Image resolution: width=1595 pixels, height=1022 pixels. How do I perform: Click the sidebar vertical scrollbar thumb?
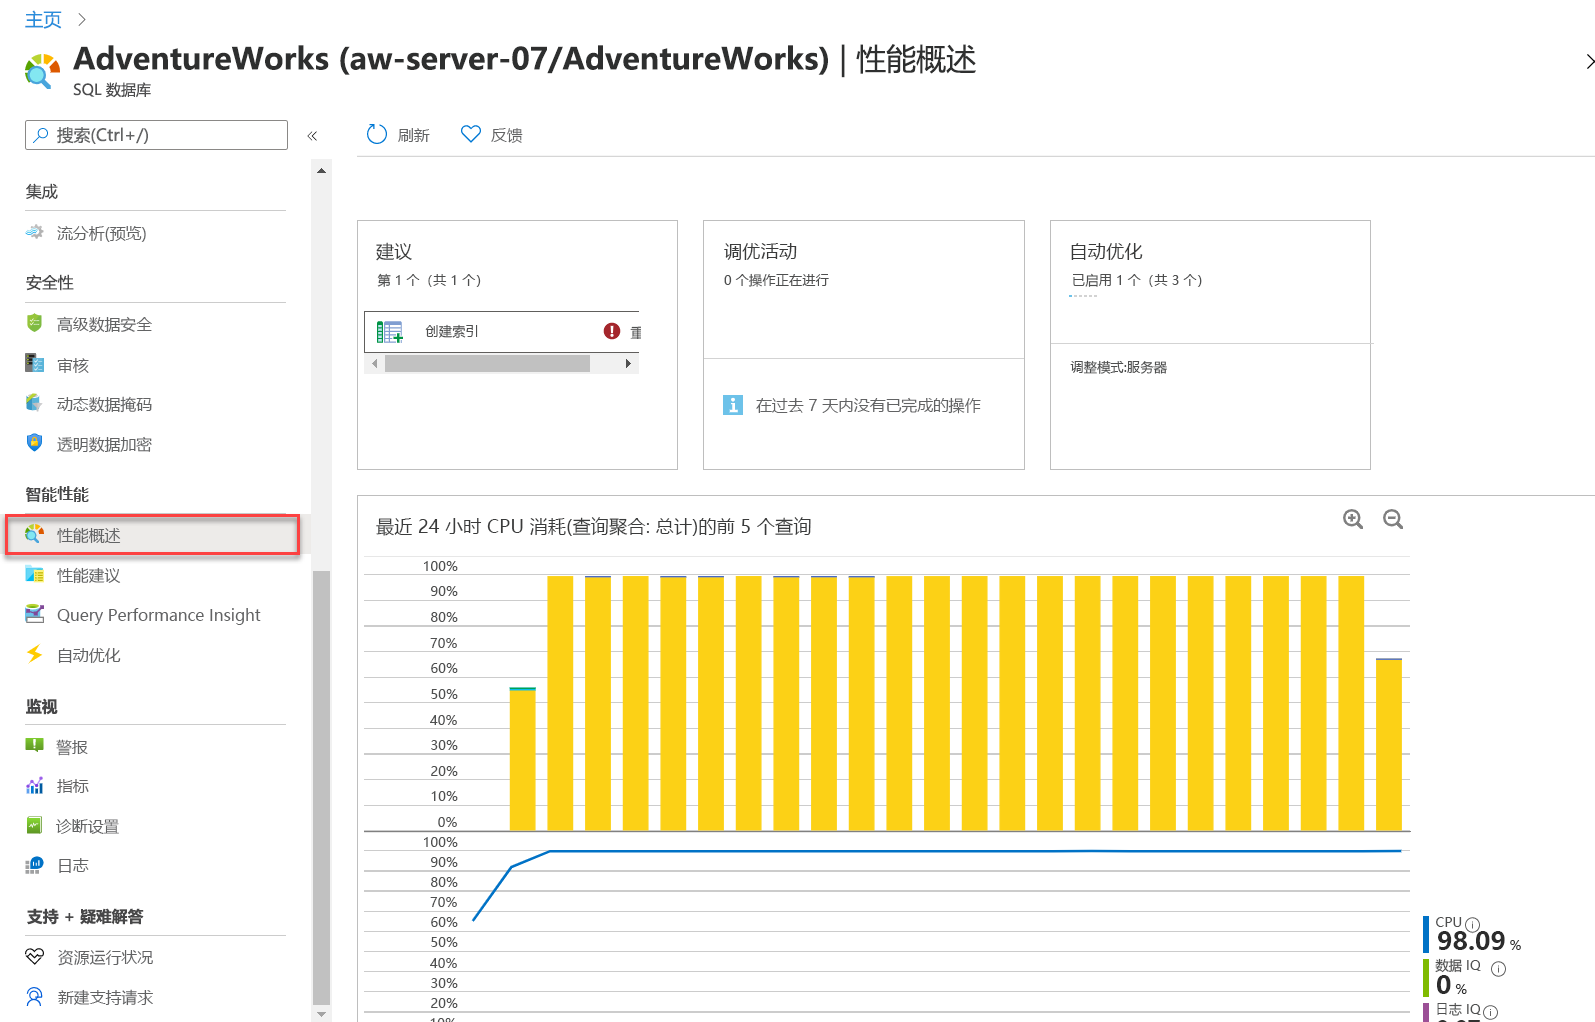coord(321,787)
